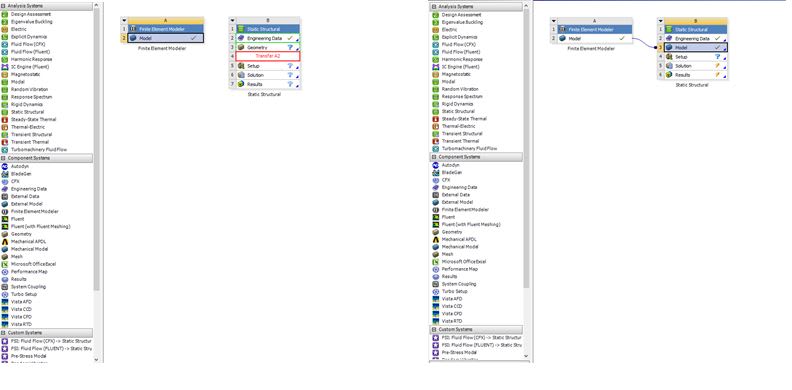This screenshot has width=792, height=390.
Task: Click Transient Thermal icon in left toolbox
Action: pos(5,142)
